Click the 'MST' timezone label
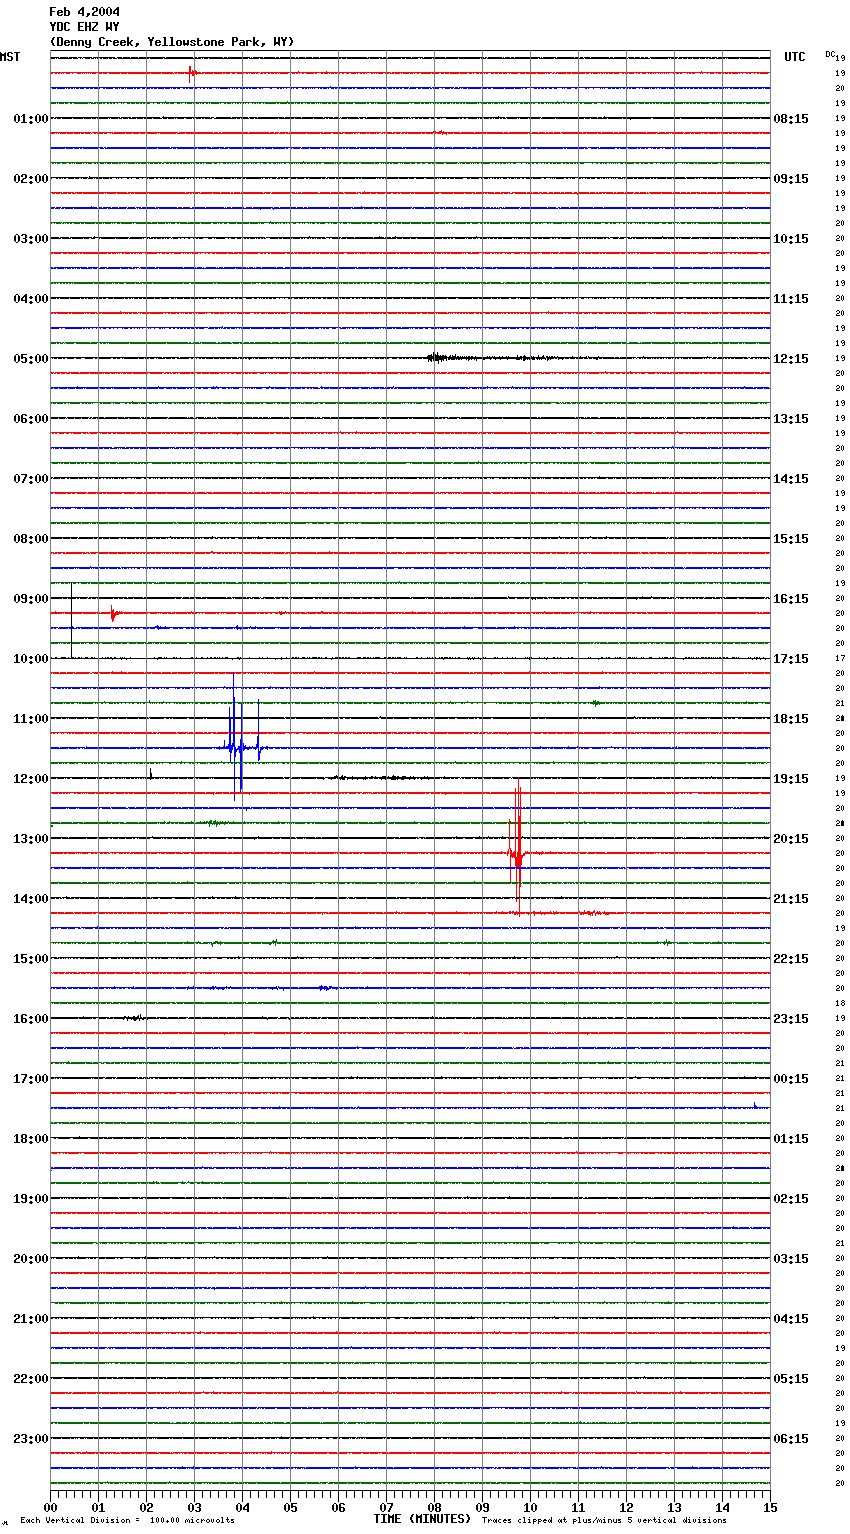Screen dimensions: 850x1534 point(10,57)
